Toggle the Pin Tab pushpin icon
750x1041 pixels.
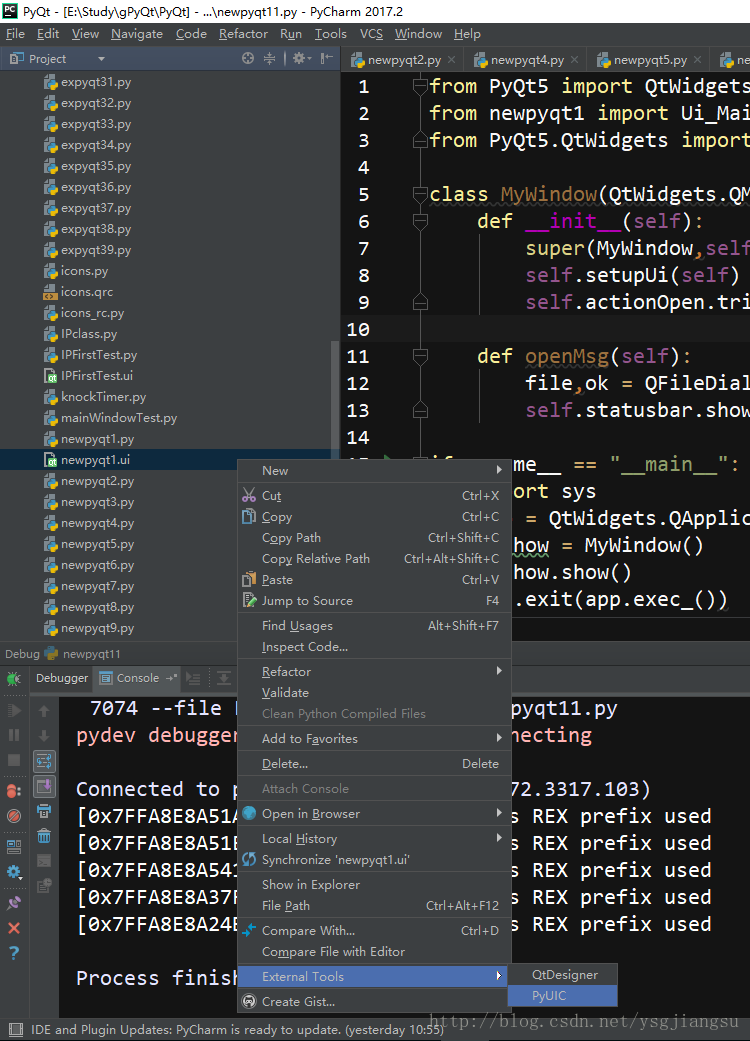(13, 903)
